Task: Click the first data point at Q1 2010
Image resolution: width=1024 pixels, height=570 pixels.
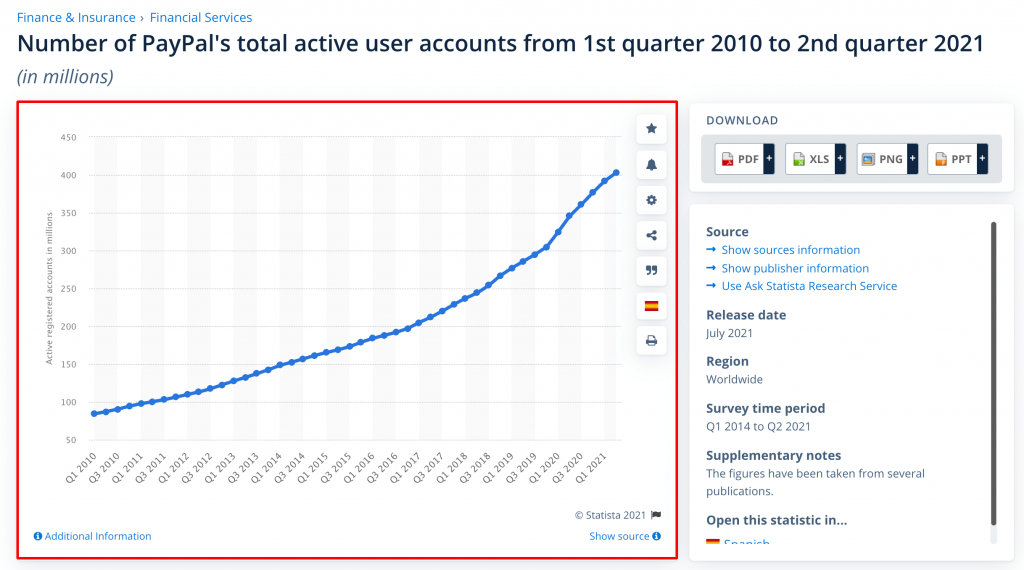Action: 94,414
